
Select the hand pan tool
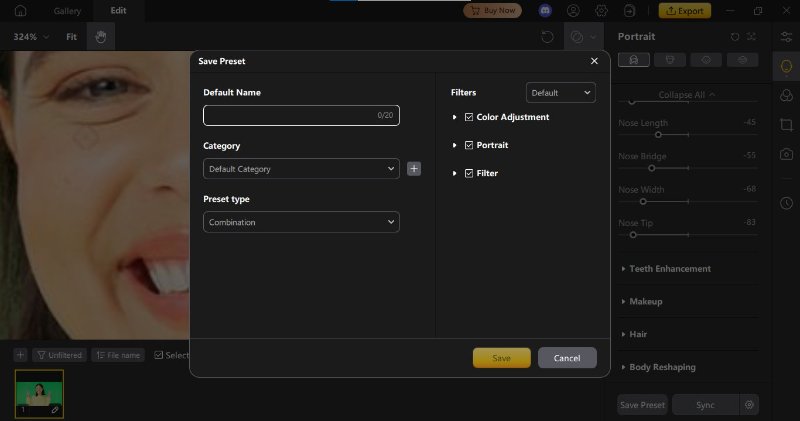tap(100, 37)
